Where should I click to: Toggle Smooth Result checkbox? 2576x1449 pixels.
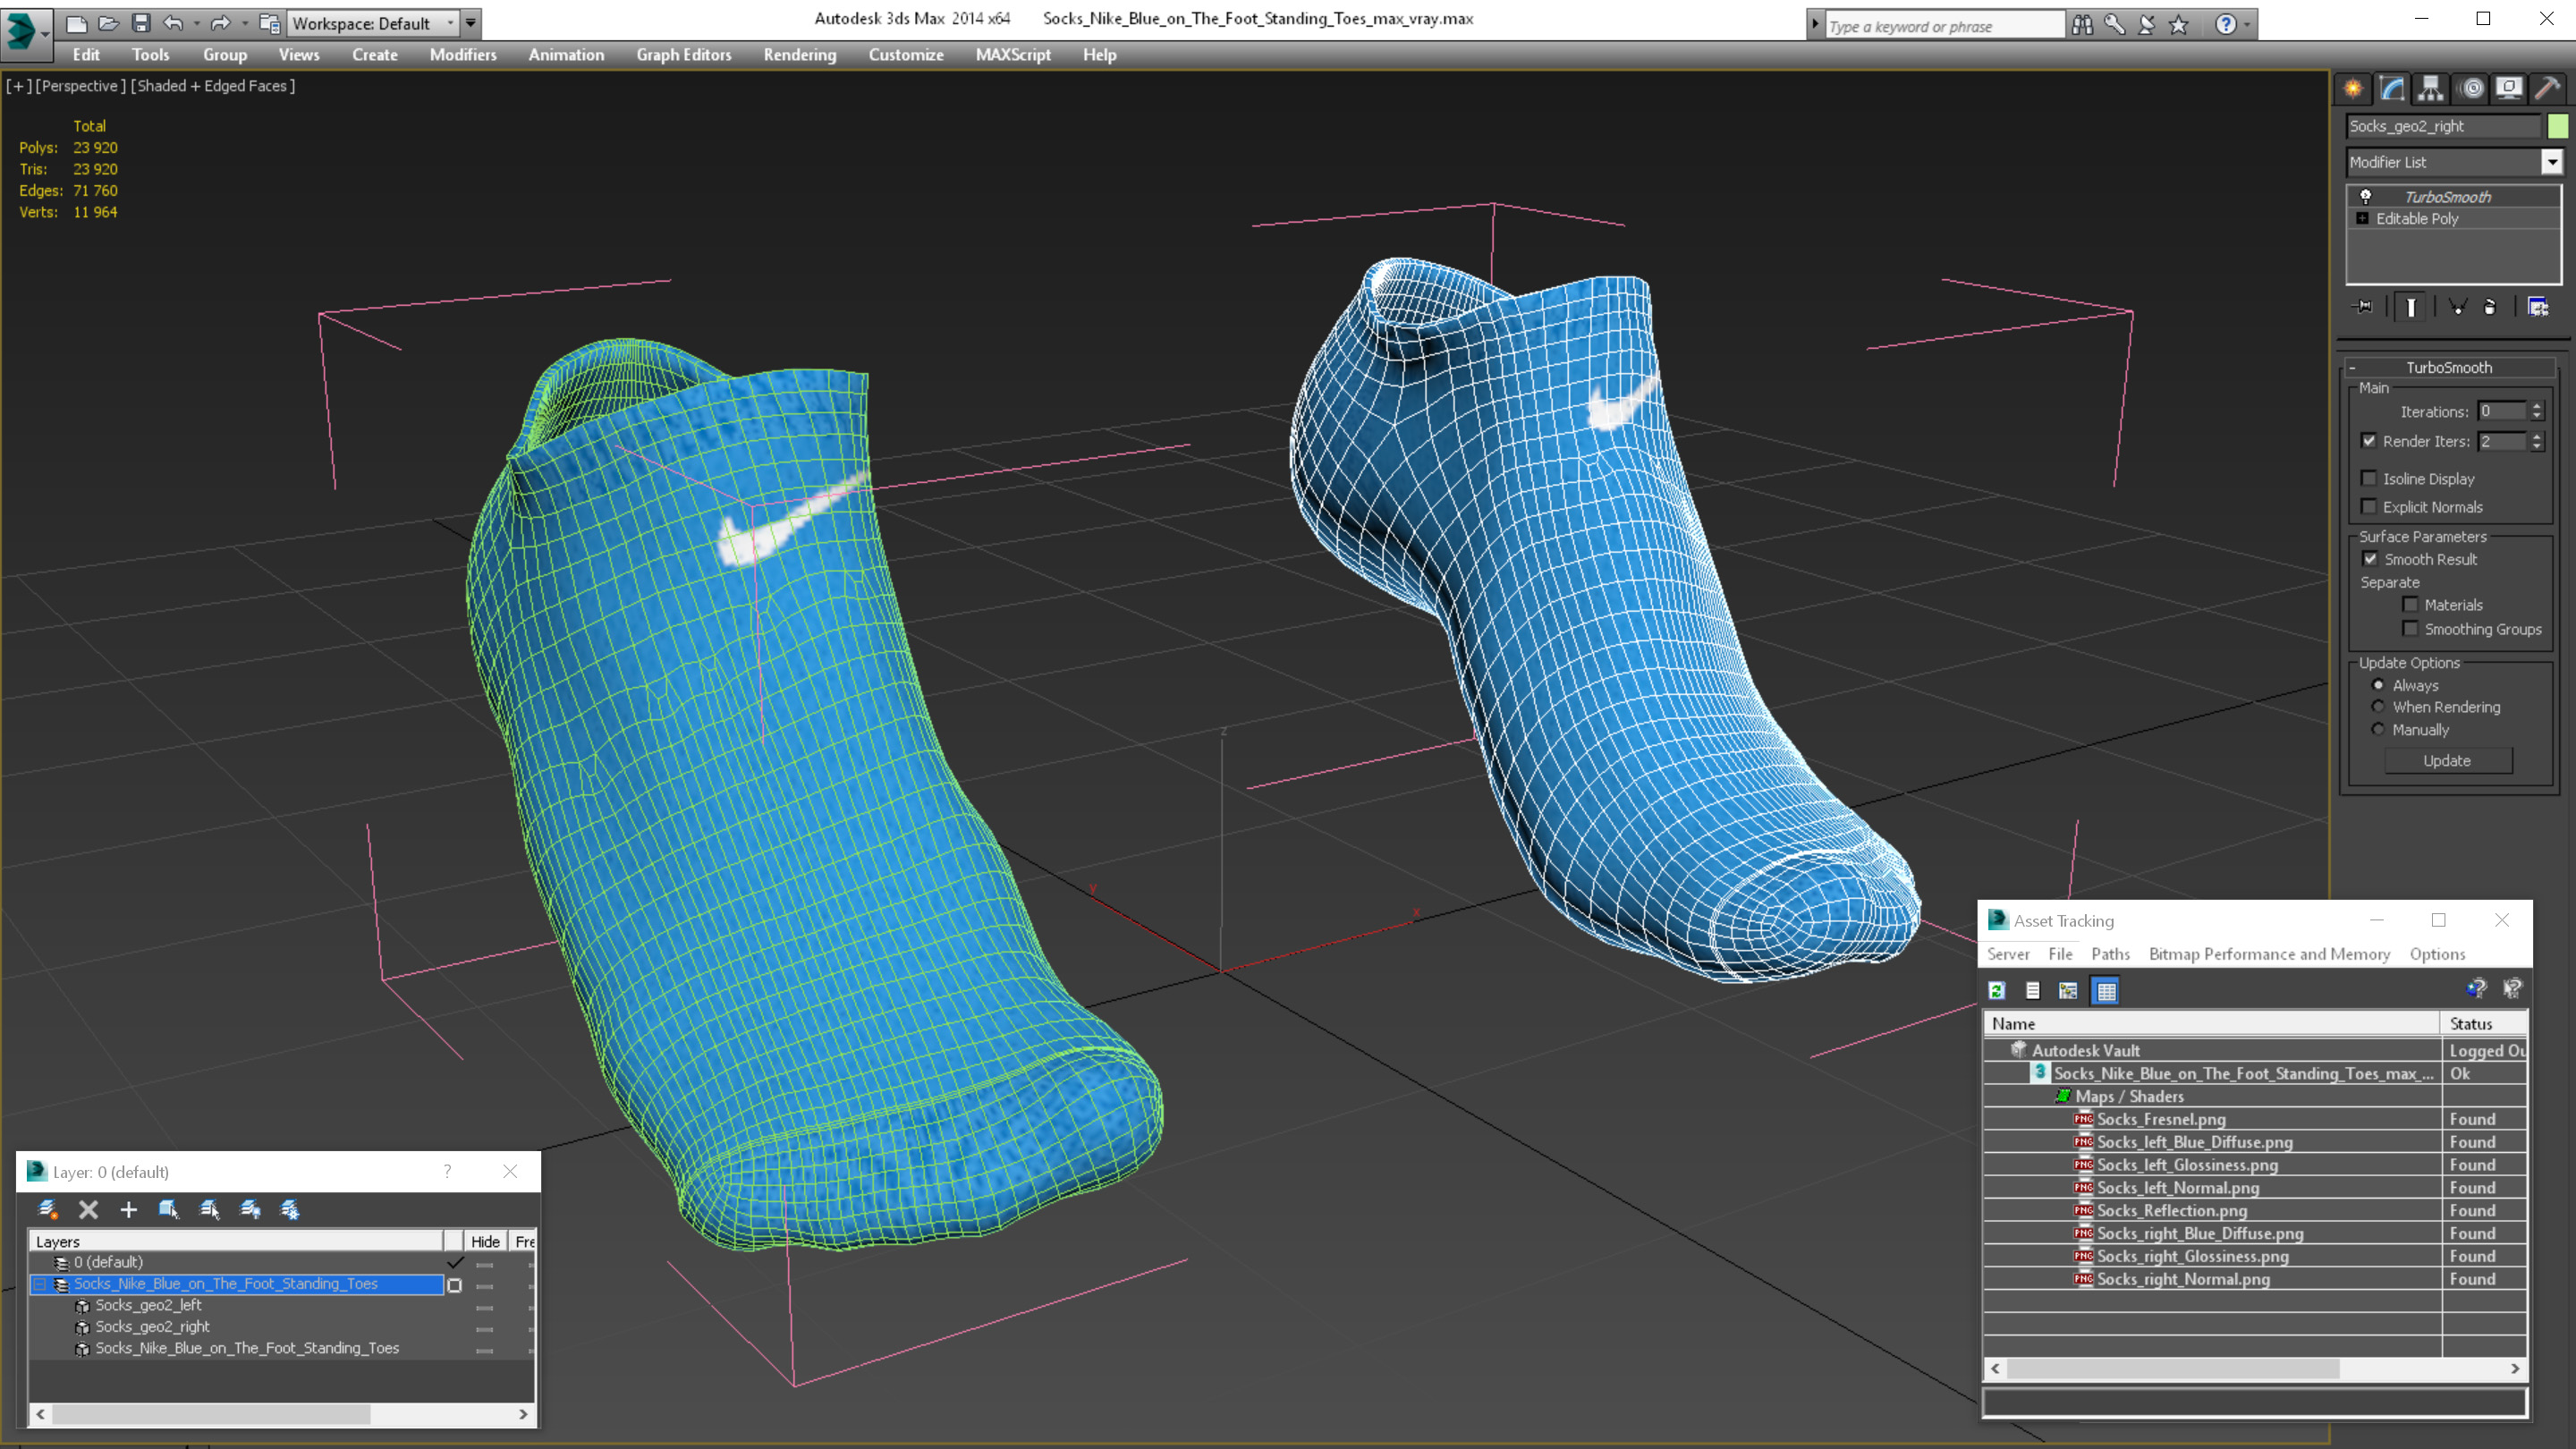click(x=2370, y=559)
